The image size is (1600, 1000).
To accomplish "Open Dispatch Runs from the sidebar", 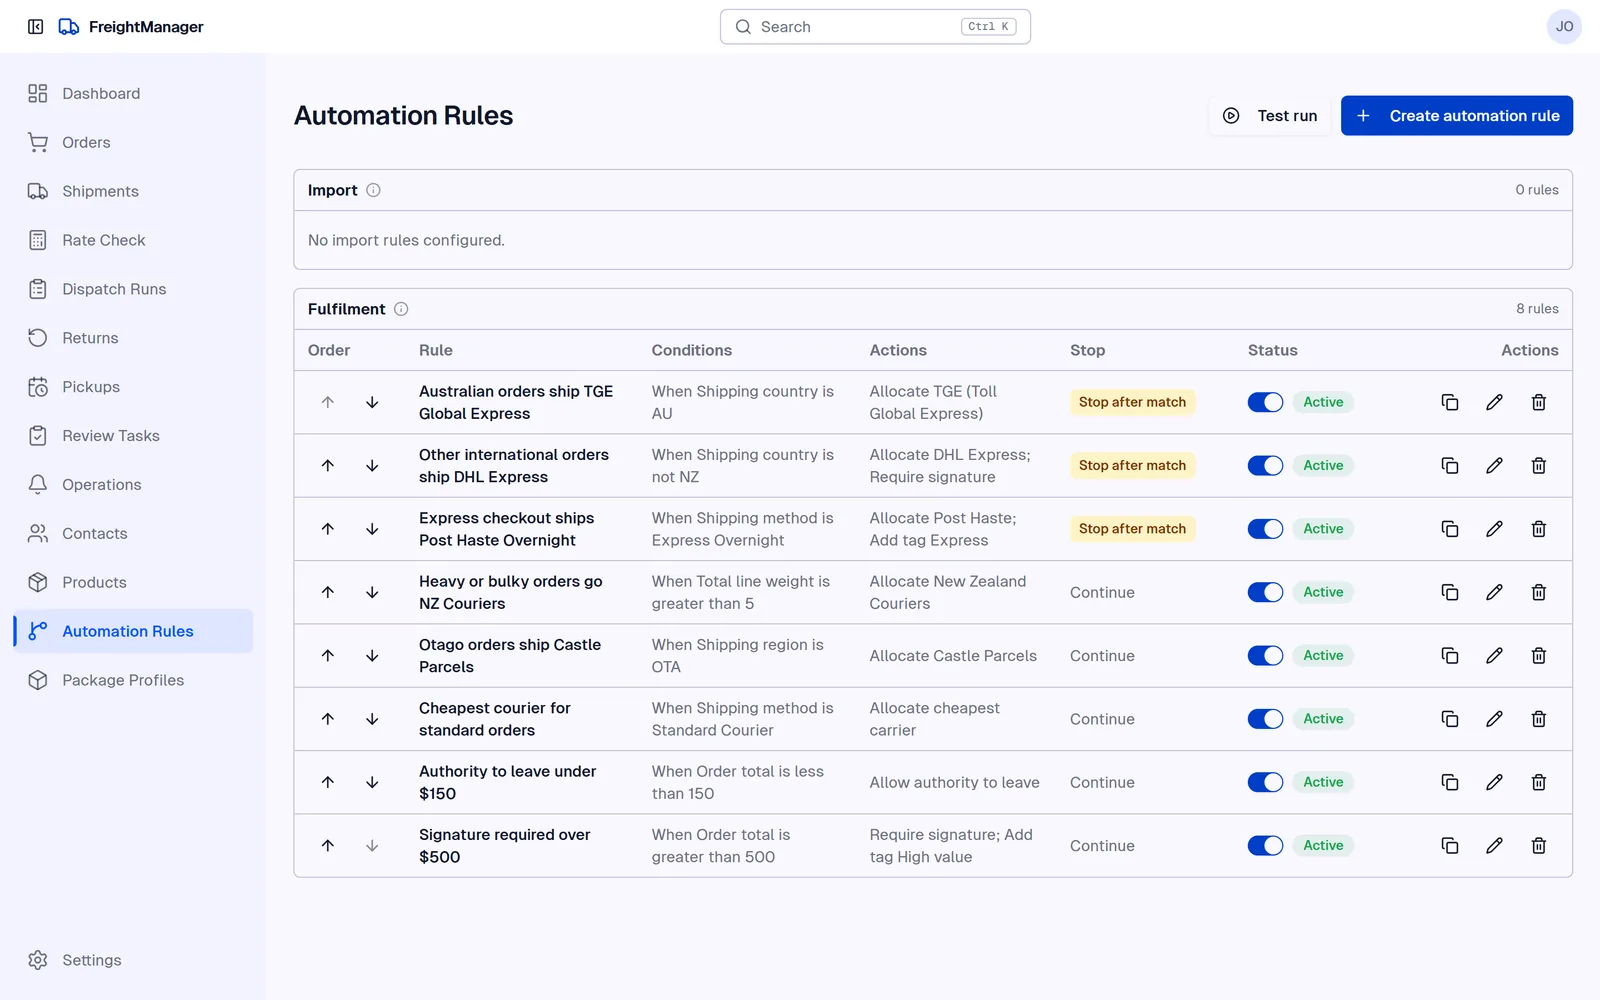I will point(133,289).
